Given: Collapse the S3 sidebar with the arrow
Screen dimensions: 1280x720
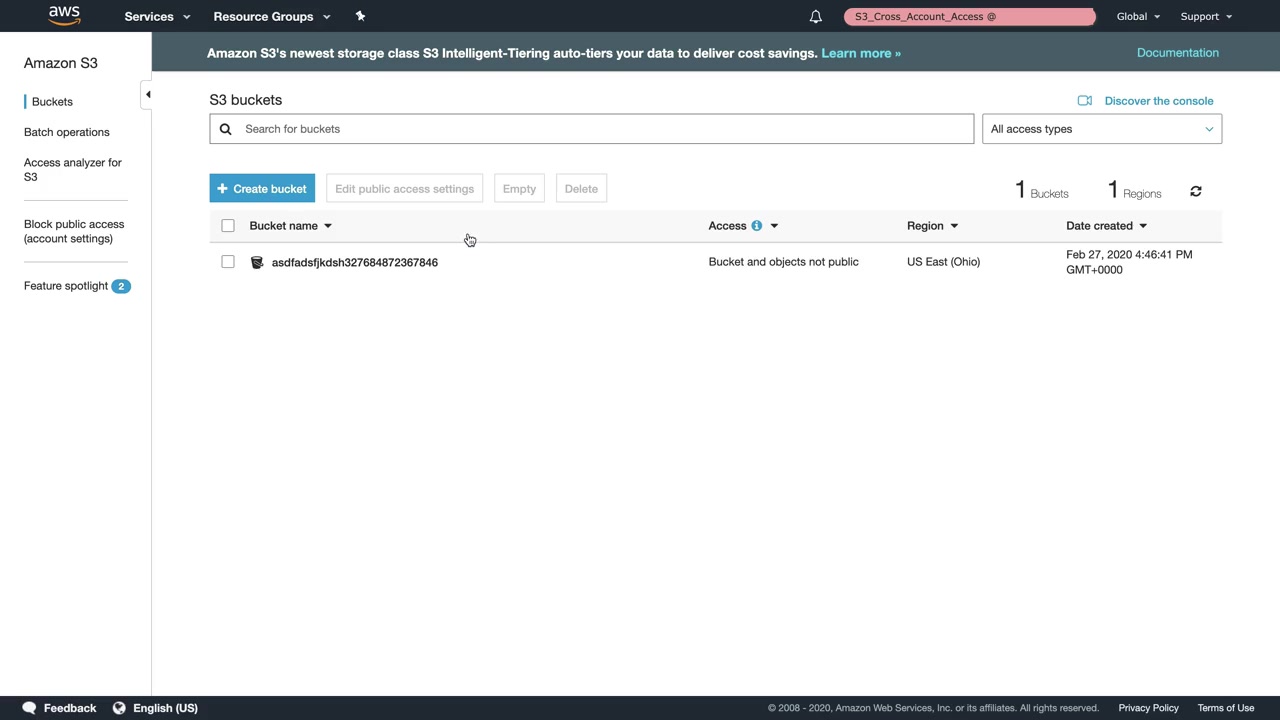Looking at the screenshot, I should 148,95.
